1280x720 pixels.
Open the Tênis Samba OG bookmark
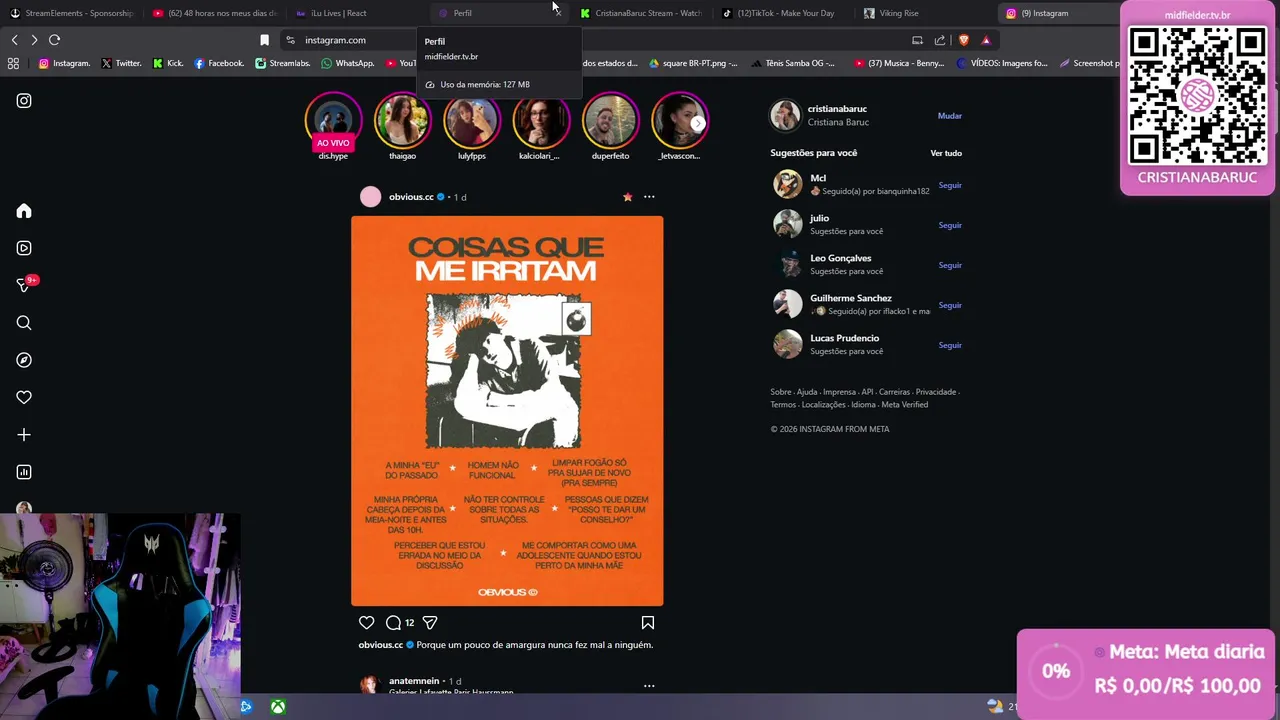coord(792,63)
